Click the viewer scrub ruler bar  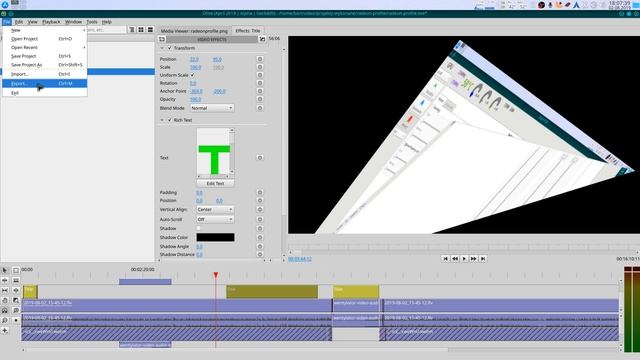point(464,247)
